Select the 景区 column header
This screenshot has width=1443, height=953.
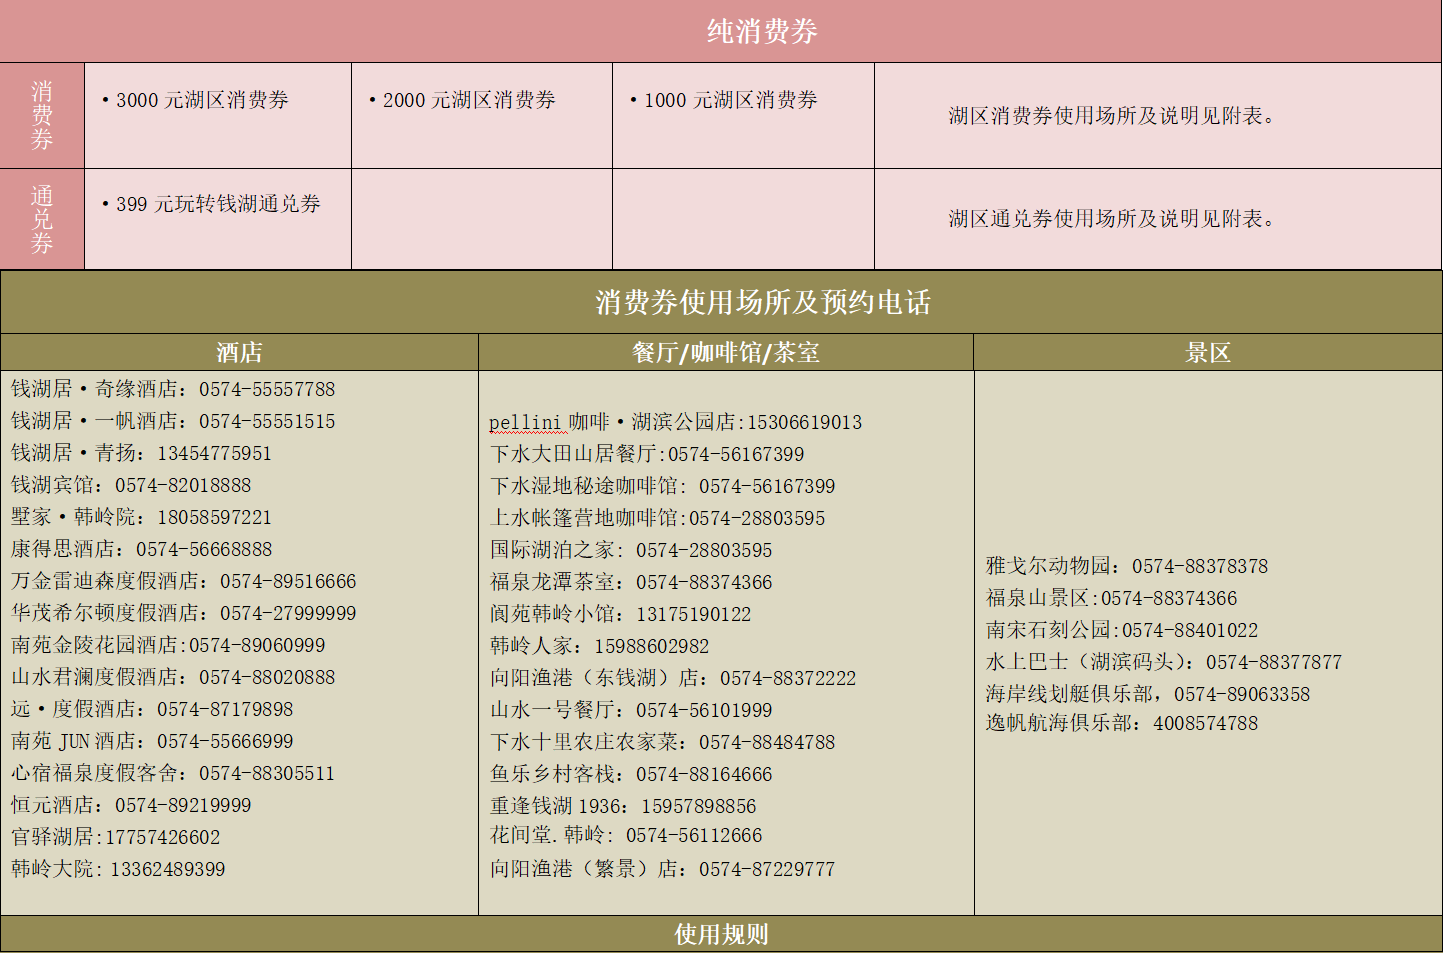coord(1207,352)
